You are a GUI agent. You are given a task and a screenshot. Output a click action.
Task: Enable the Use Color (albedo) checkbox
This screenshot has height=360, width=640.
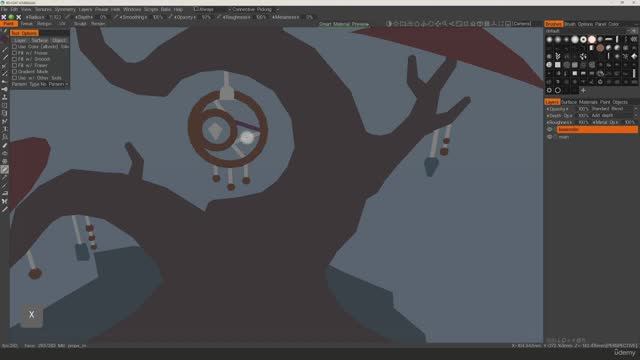(x=14, y=47)
